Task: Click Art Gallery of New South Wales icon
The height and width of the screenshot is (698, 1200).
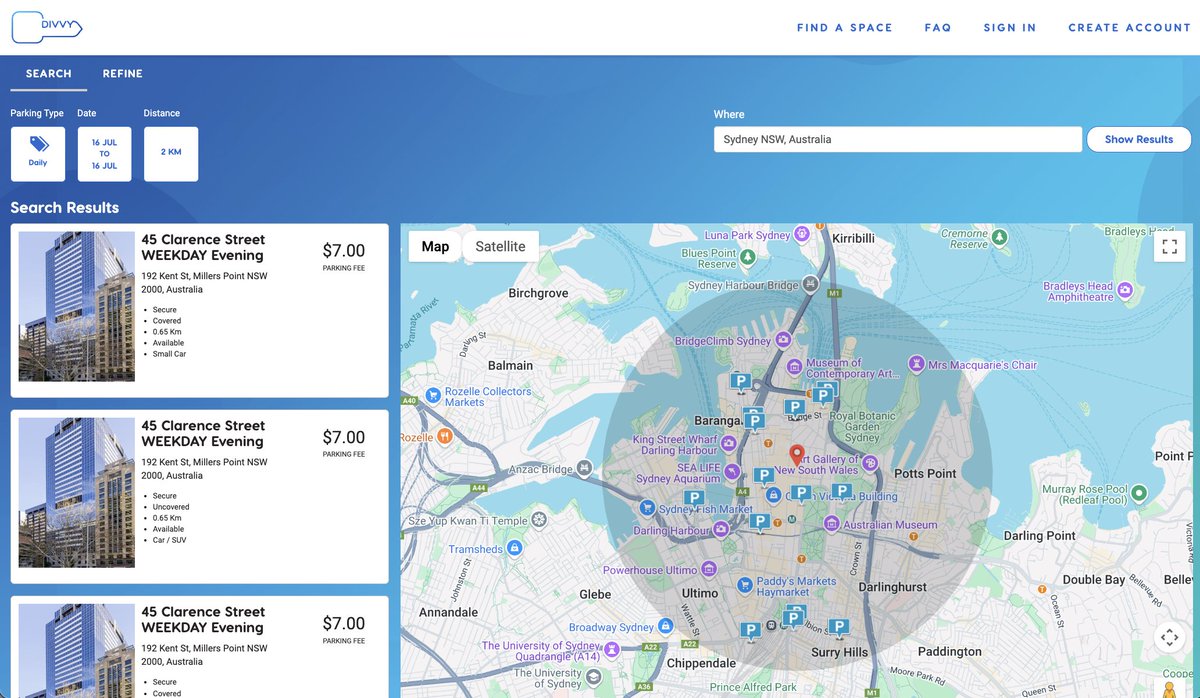Action: (870, 463)
